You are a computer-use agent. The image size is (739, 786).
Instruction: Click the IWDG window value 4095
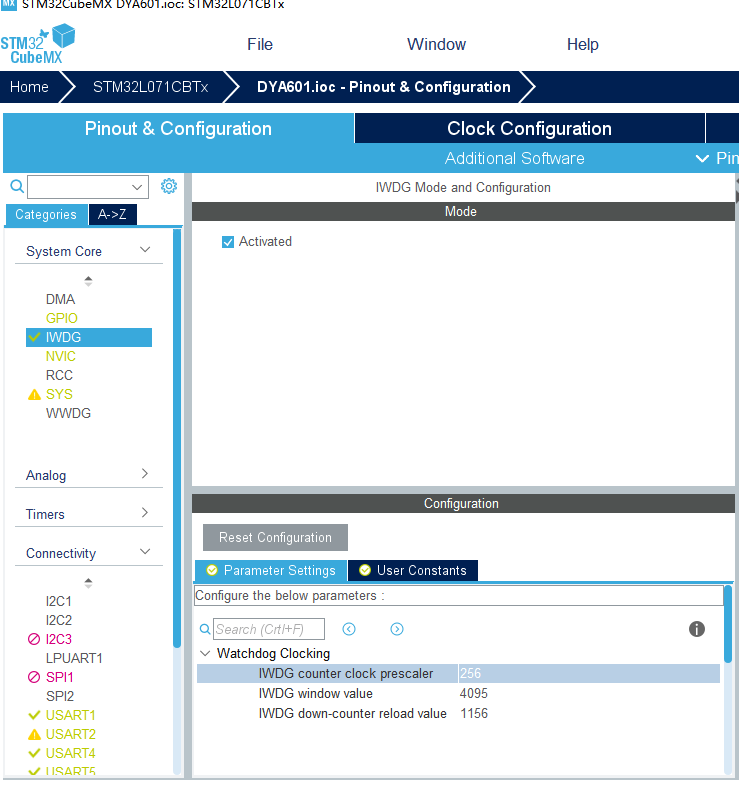[x=473, y=694]
